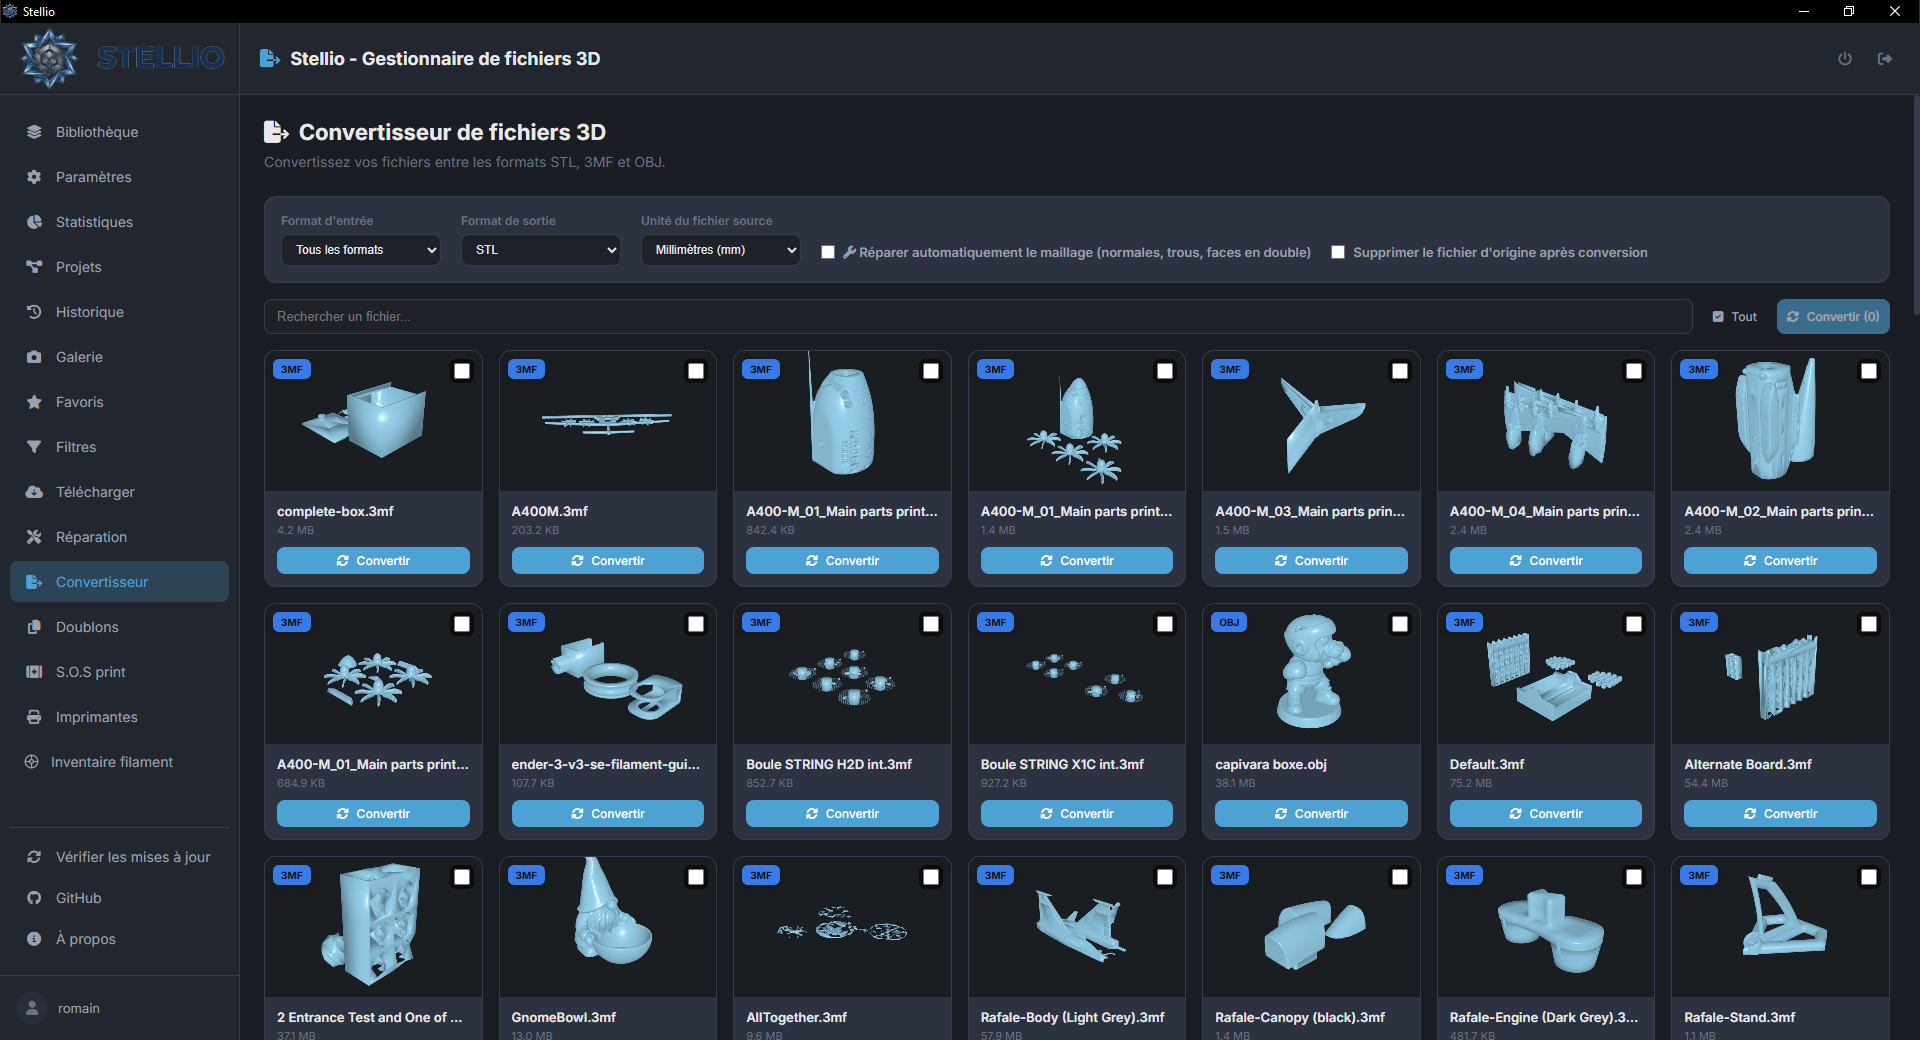Image resolution: width=1920 pixels, height=1040 pixels.
Task: Open the Format d'entrée dropdown
Action: pyautogui.click(x=361, y=250)
